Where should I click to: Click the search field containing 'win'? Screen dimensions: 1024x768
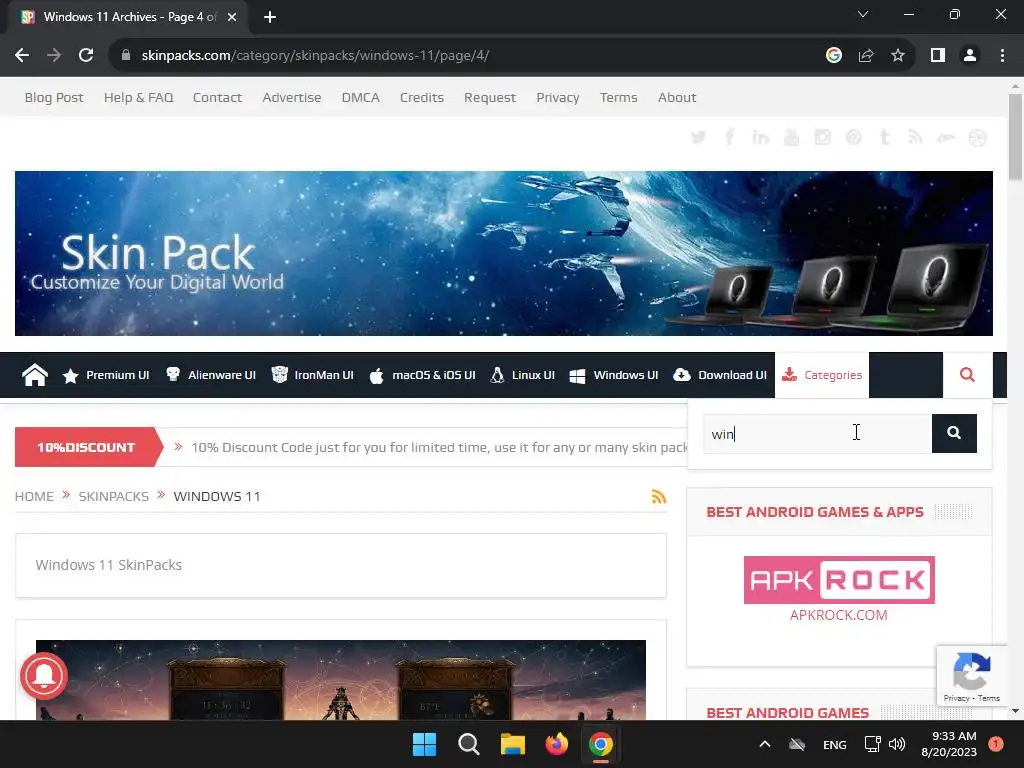click(817, 434)
